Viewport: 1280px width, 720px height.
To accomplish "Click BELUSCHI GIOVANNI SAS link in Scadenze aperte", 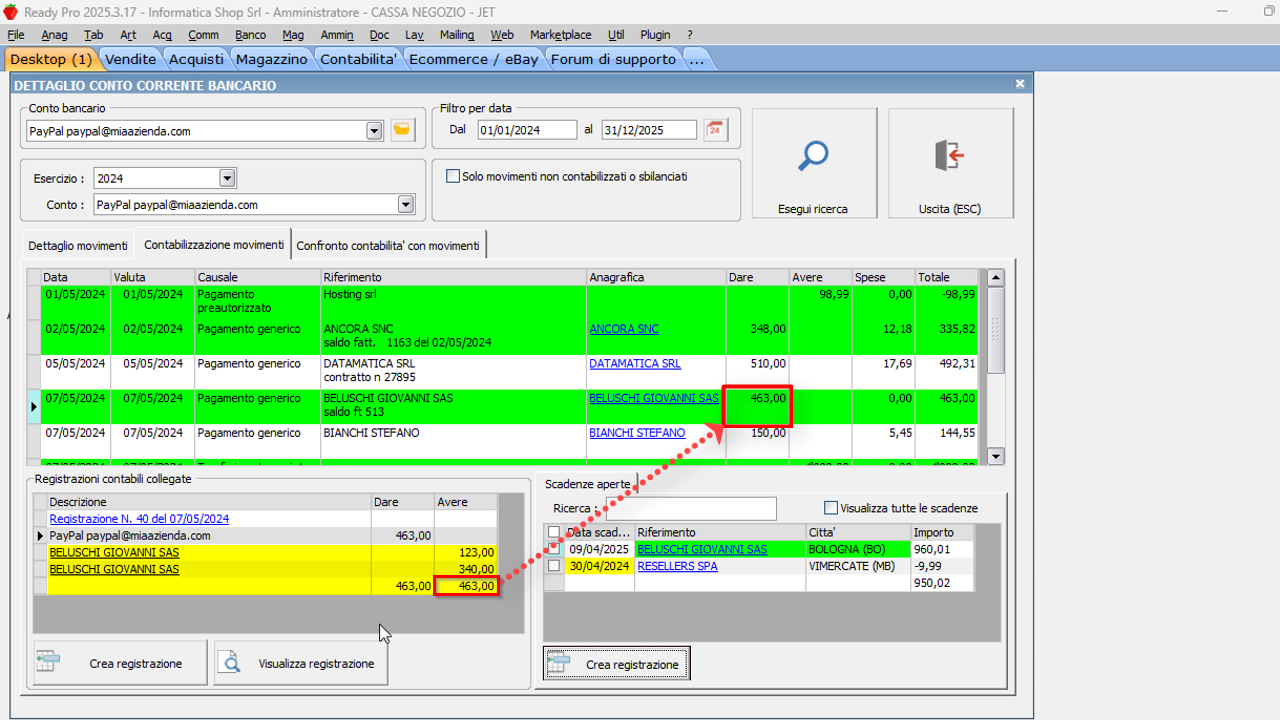I will [702, 549].
